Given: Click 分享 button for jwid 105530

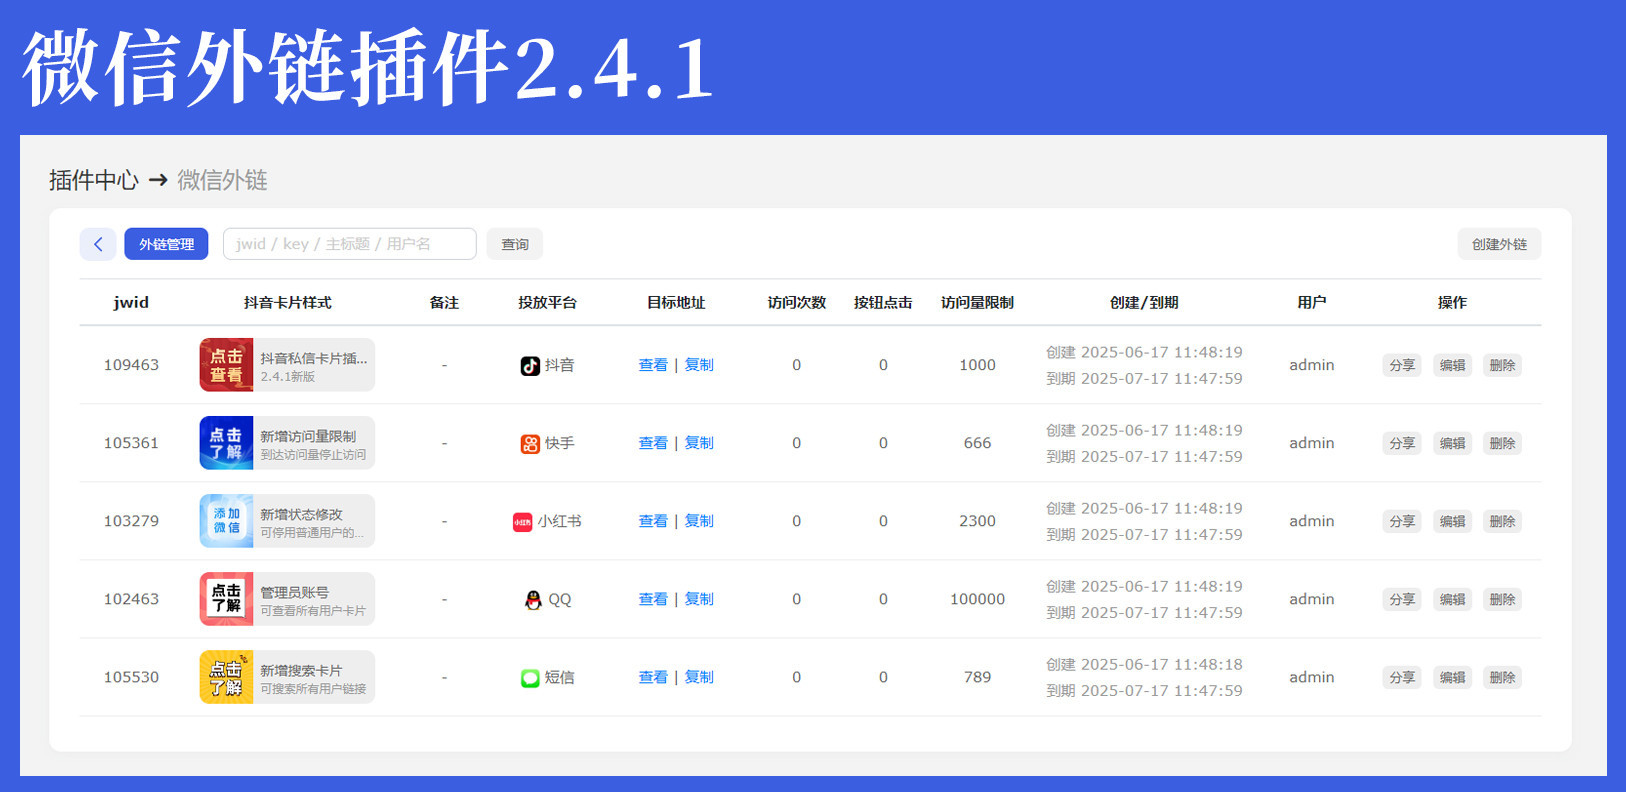Looking at the screenshot, I should tap(1402, 677).
